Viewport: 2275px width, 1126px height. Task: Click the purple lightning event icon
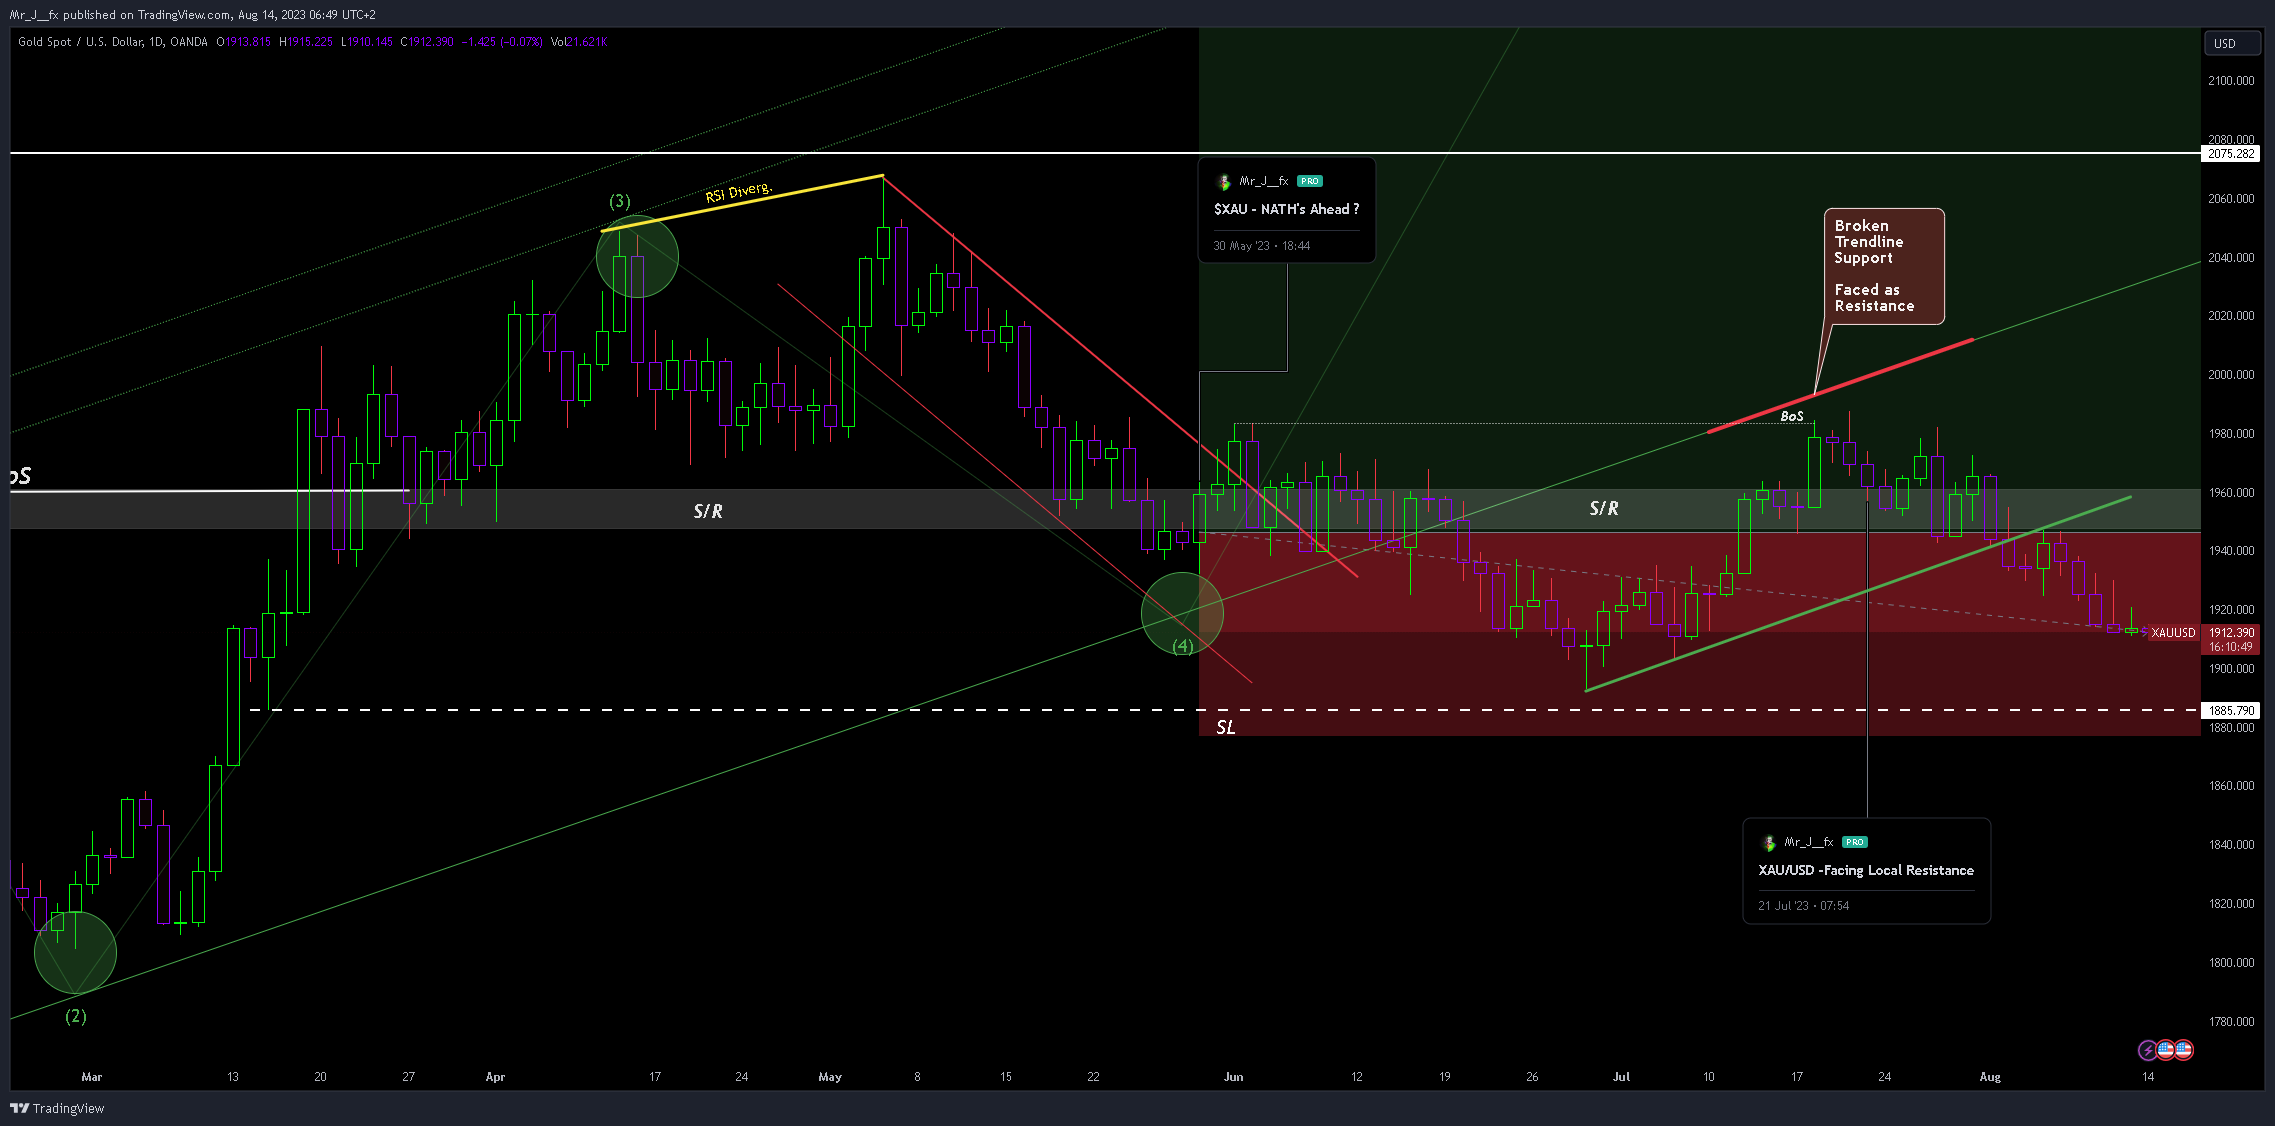pos(2146,1050)
